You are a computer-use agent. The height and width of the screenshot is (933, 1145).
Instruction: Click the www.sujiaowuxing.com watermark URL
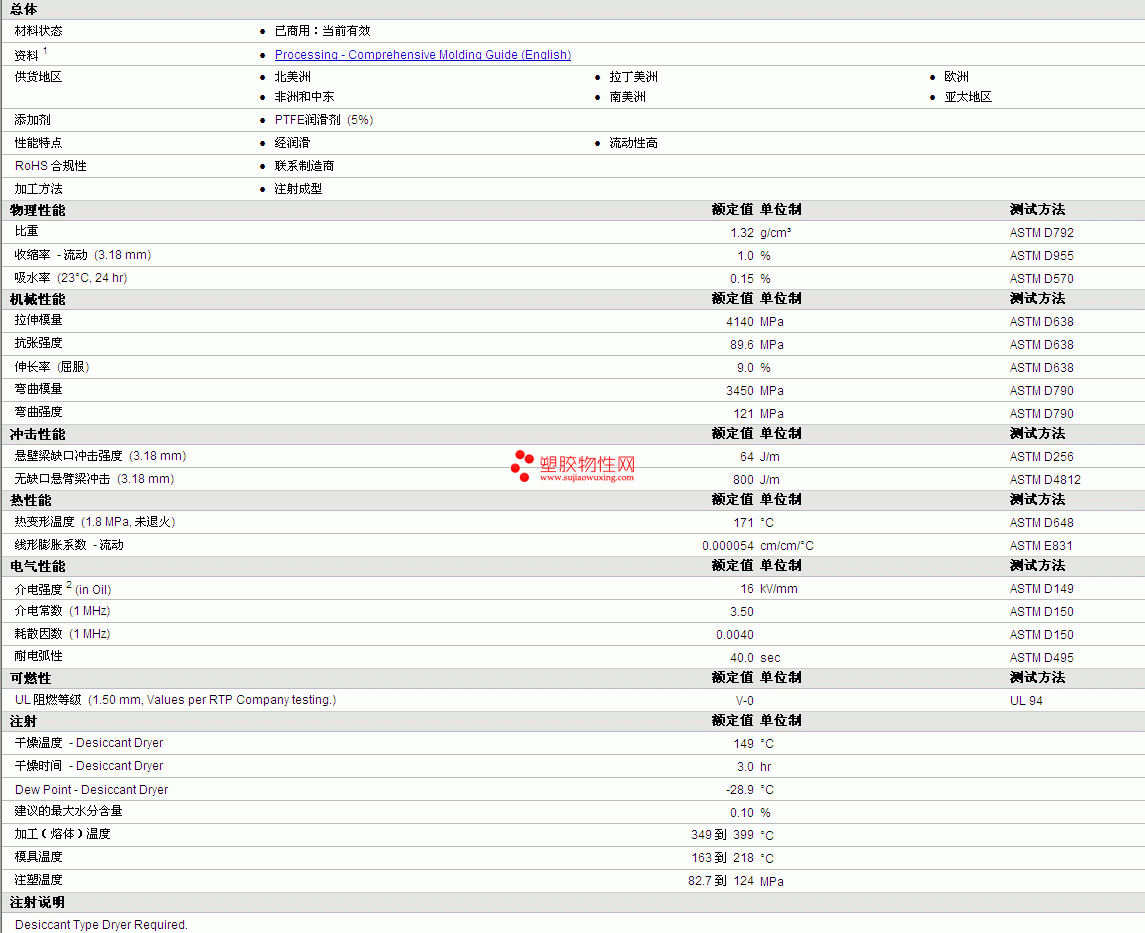[587, 477]
